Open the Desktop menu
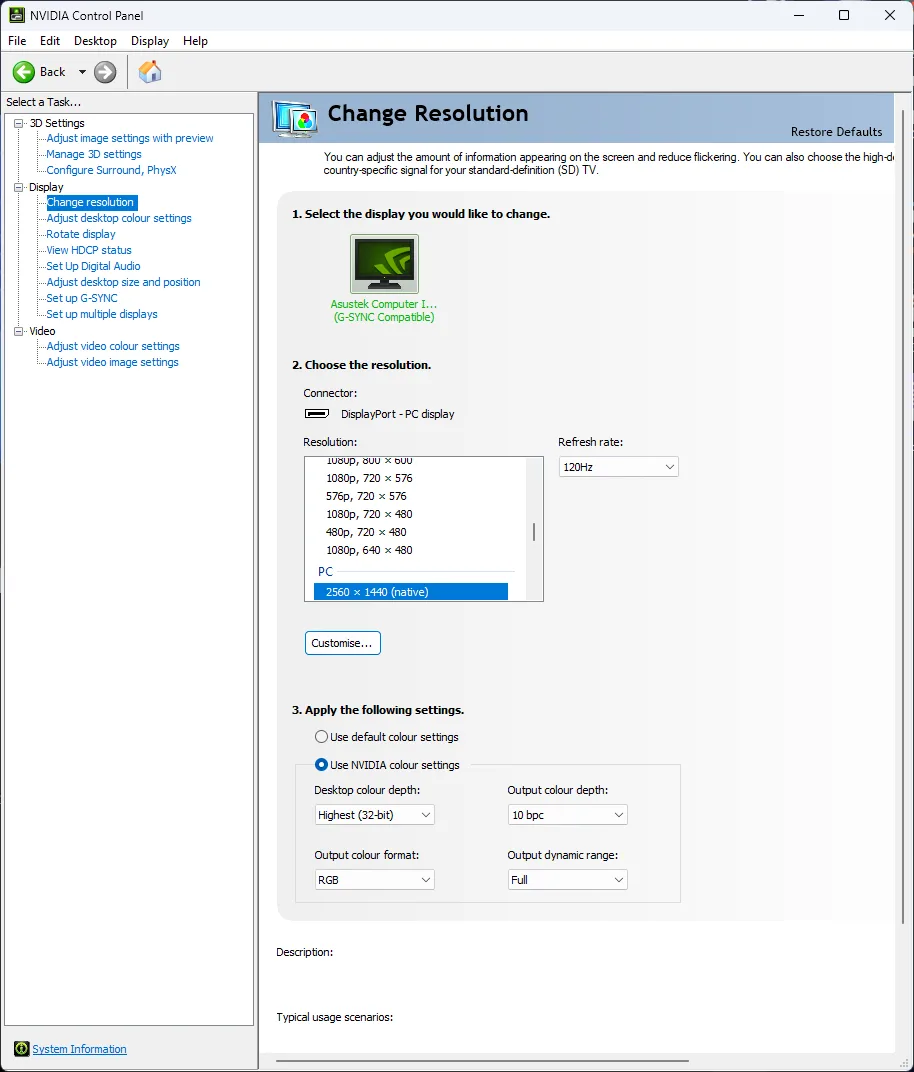914x1072 pixels. pos(95,41)
